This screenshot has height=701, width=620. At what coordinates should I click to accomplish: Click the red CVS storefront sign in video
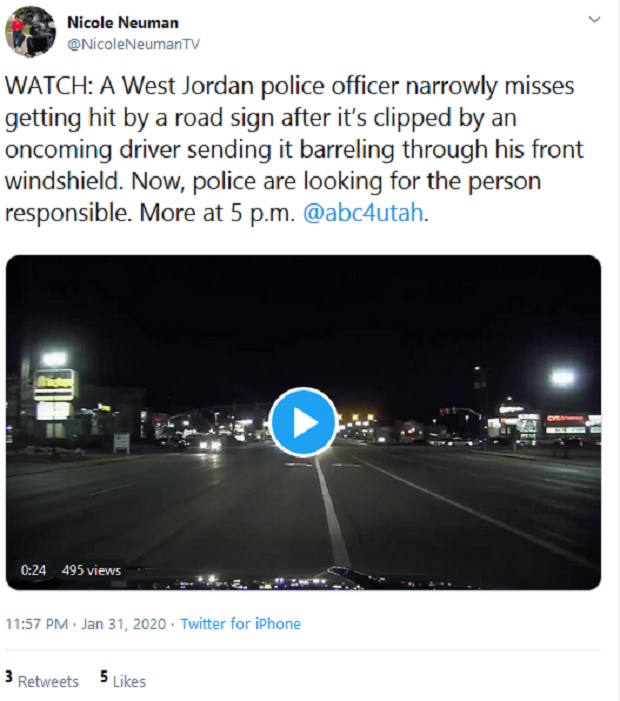coord(565,418)
